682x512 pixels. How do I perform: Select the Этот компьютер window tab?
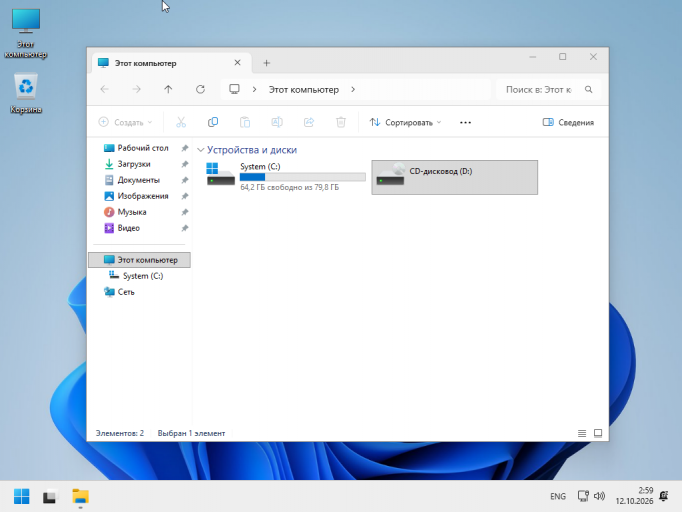pyautogui.click(x=171, y=63)
